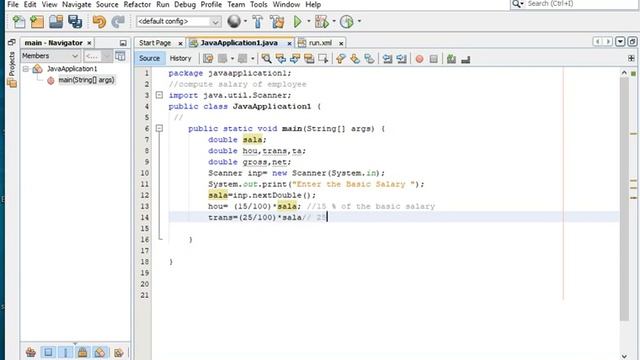Image resolution: width=640 pixels, height=360 pixels.
Task: Collapse JavaApplication1 node in Navigator tree
Action: click(26, 69)
